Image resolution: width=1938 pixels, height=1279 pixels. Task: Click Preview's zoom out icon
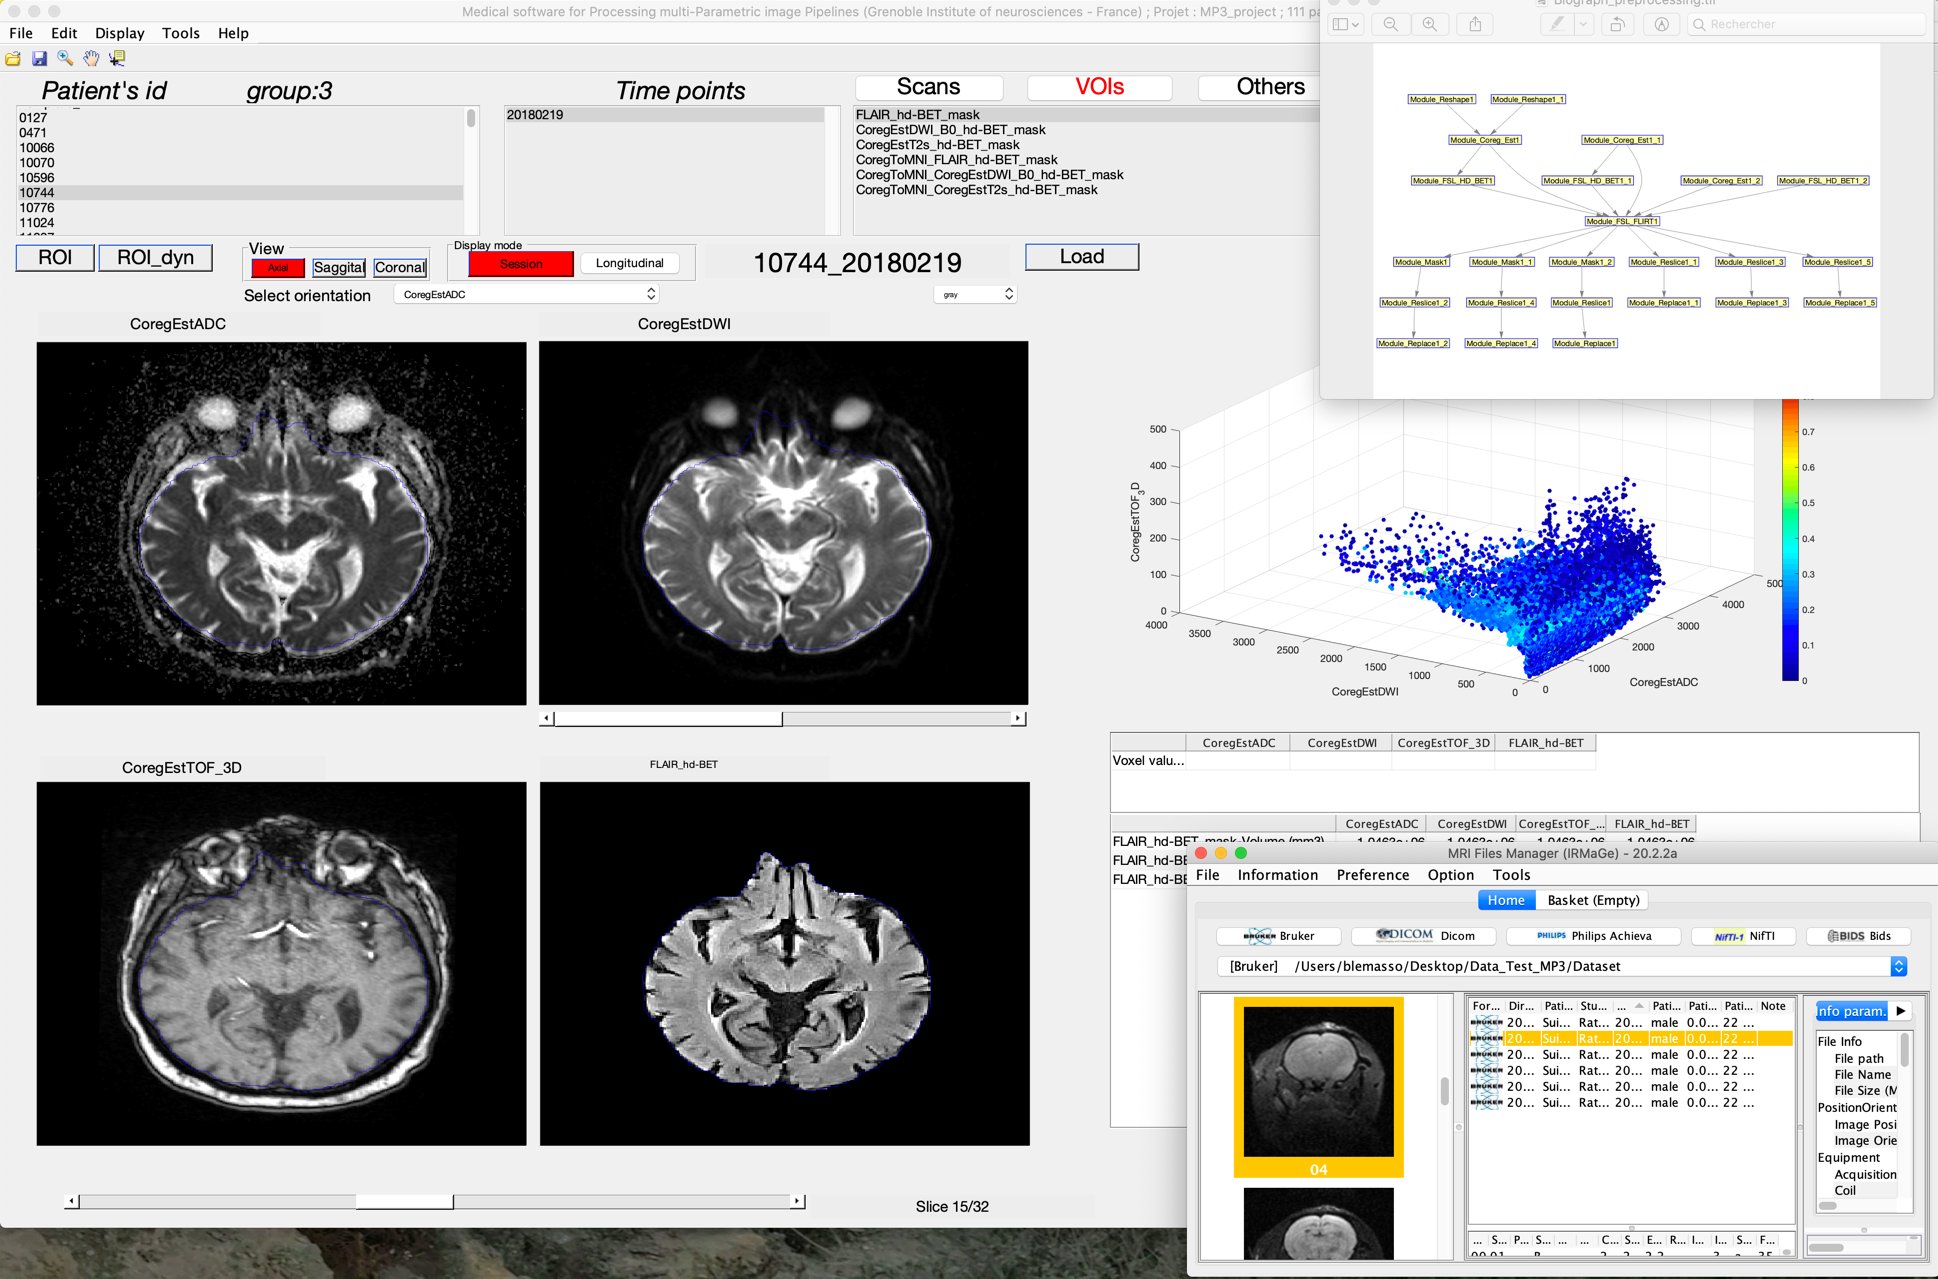(x=1390, y=25)
